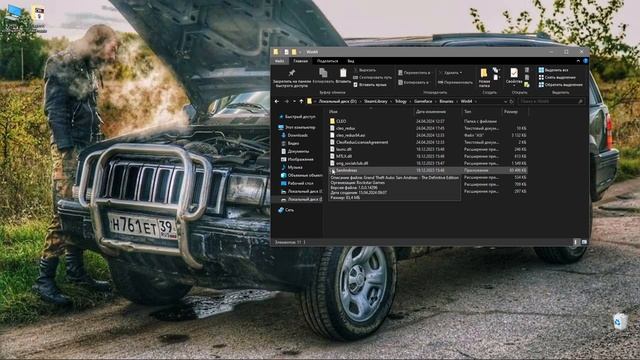Click Вырезать (Cut) in the ribbon
Viewport: 640px width, 360px height.
pos(364,70)
